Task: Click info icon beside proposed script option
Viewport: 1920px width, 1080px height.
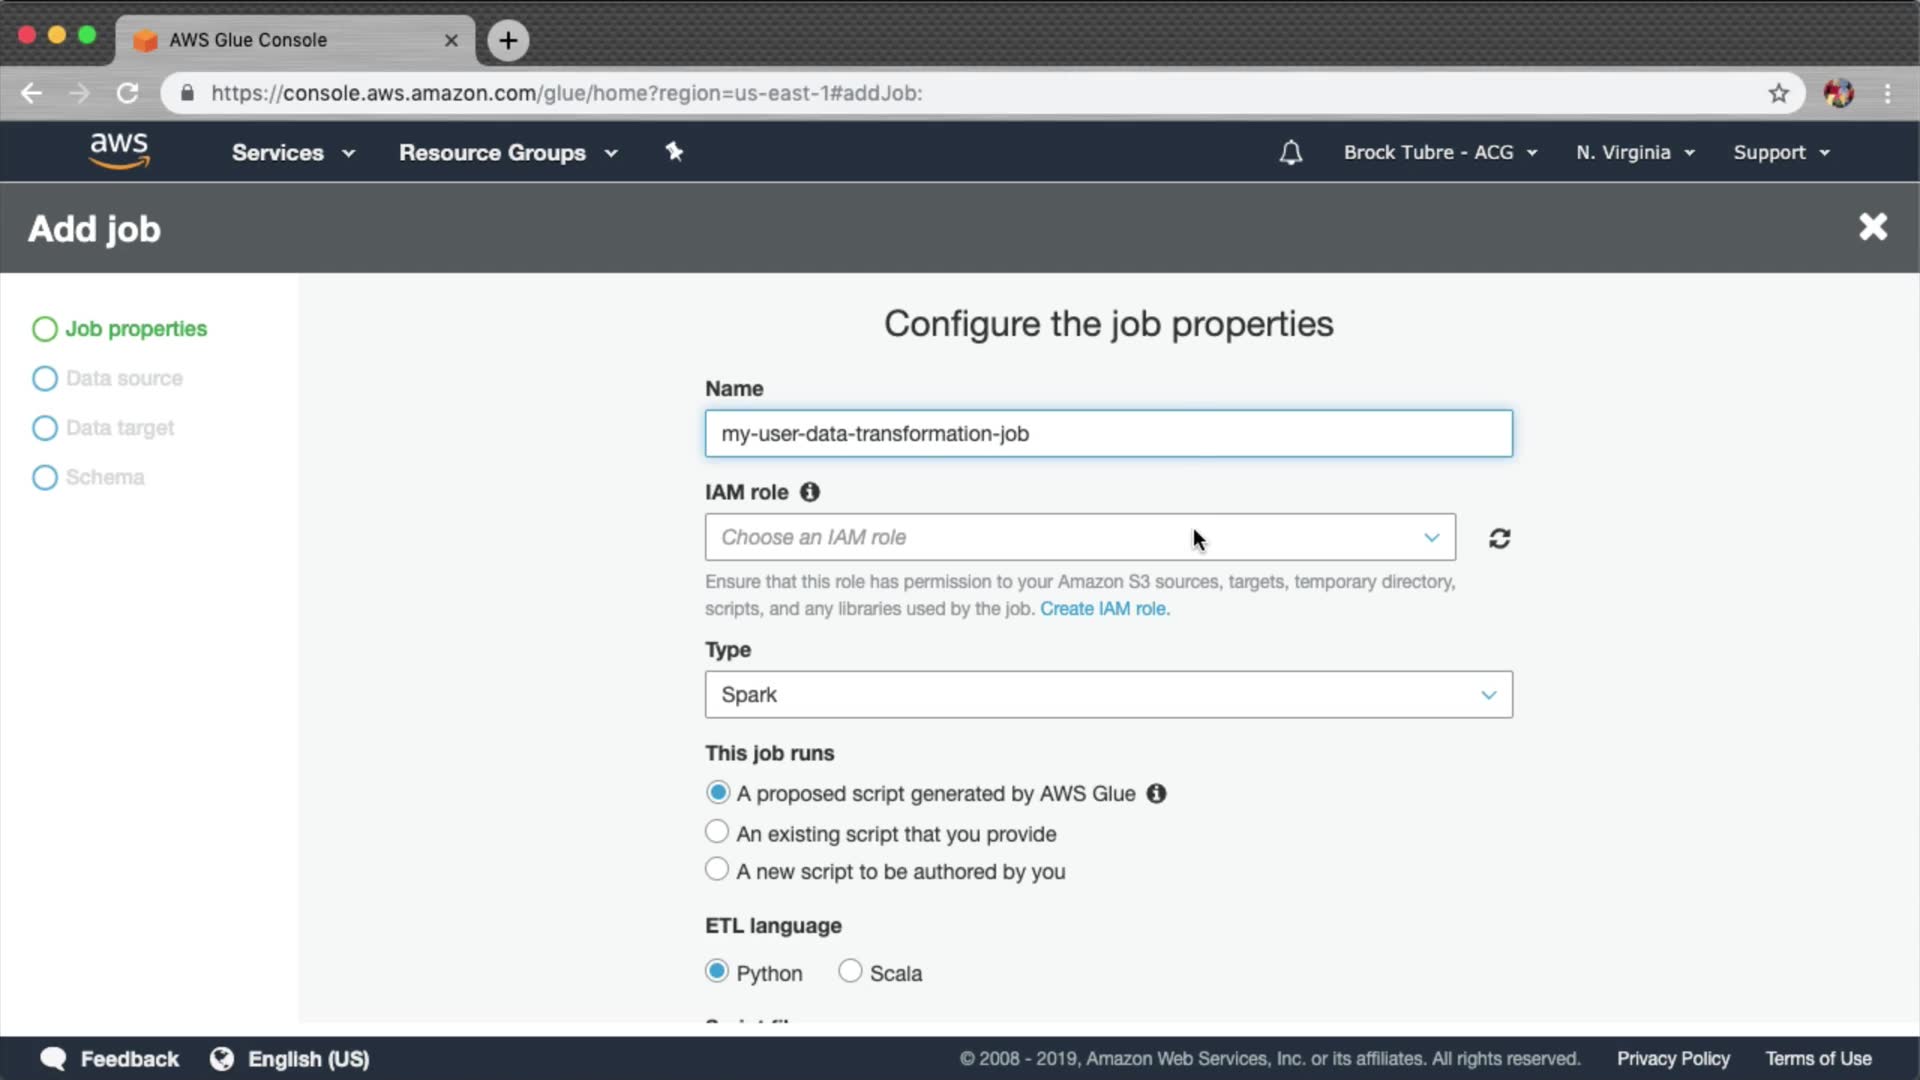Action: point(1156,794)
